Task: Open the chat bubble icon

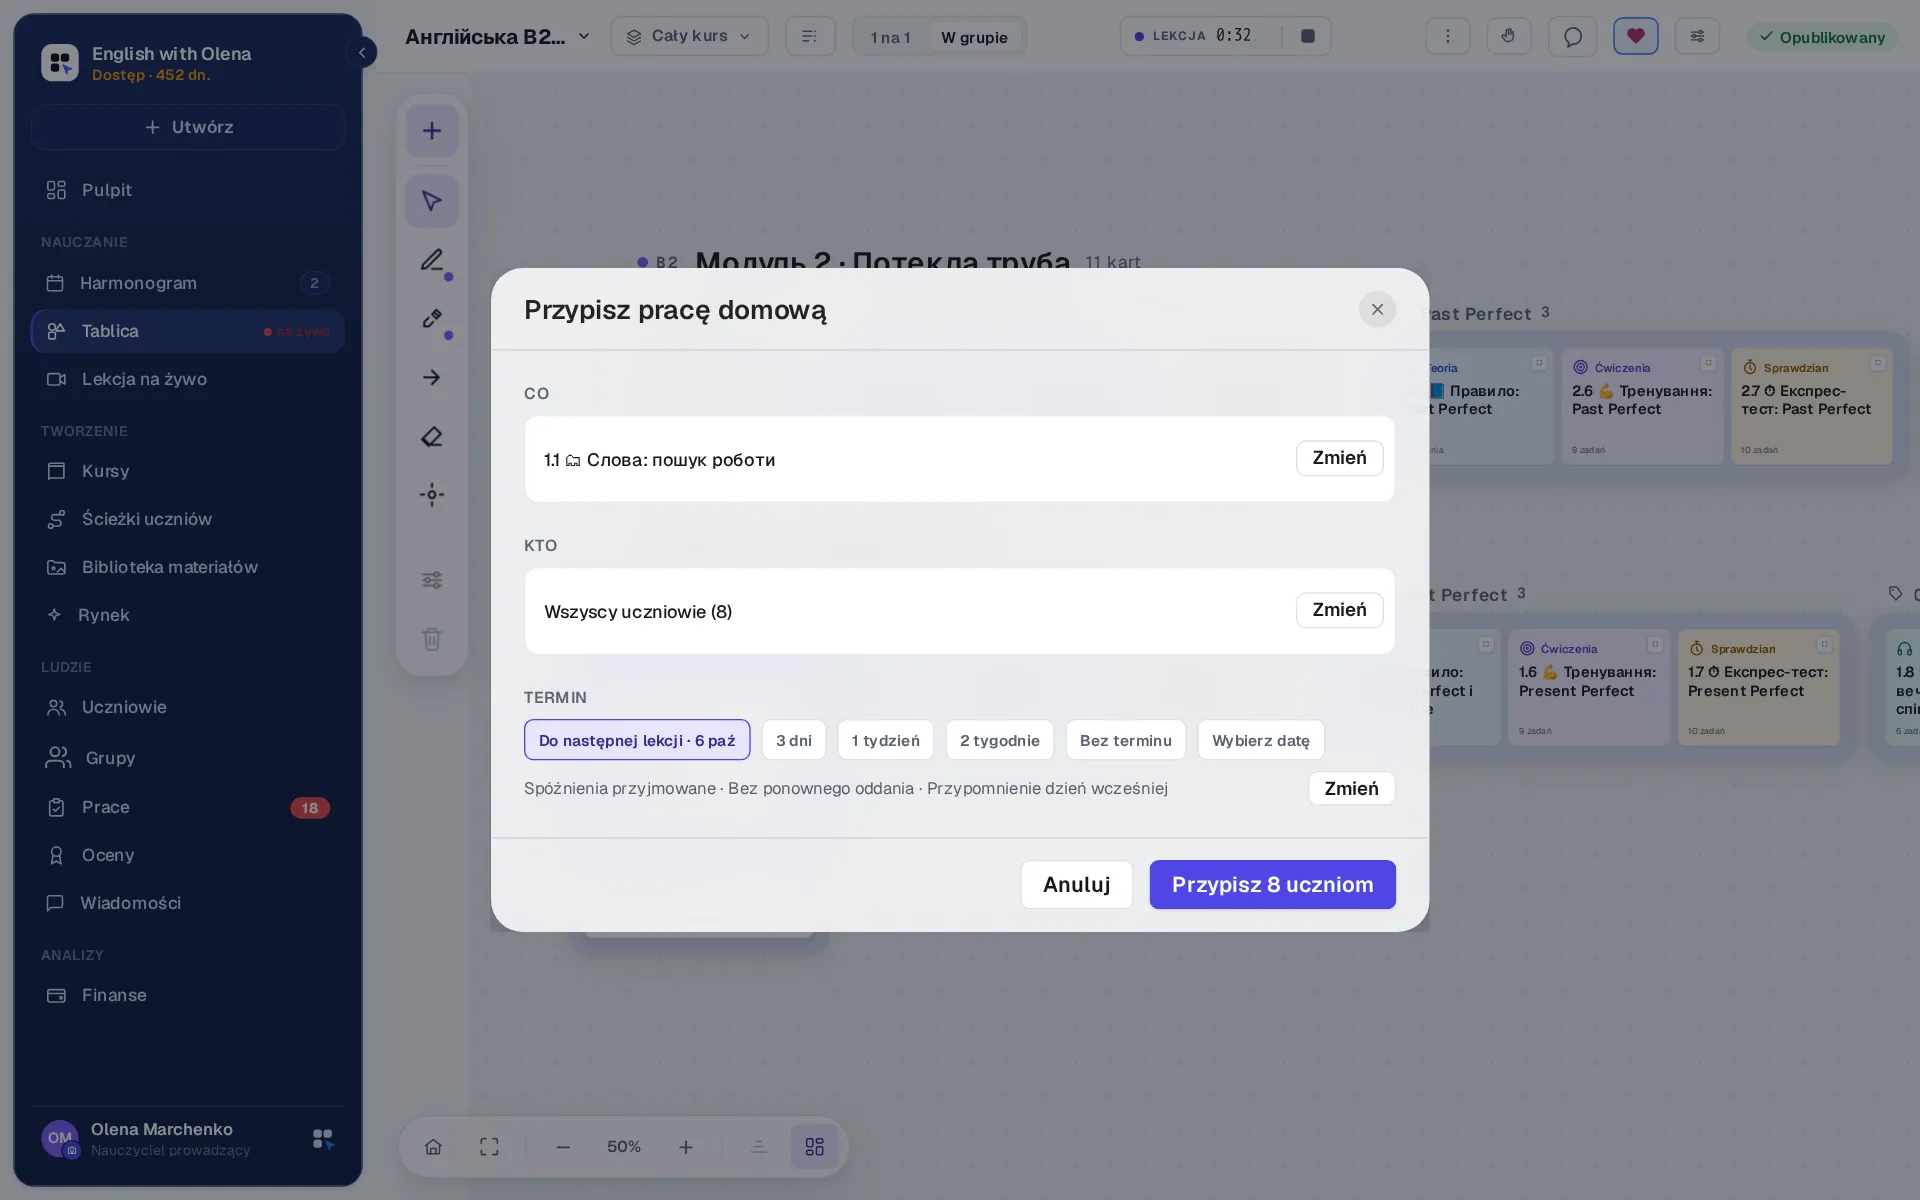Action: pos(1572,36)
